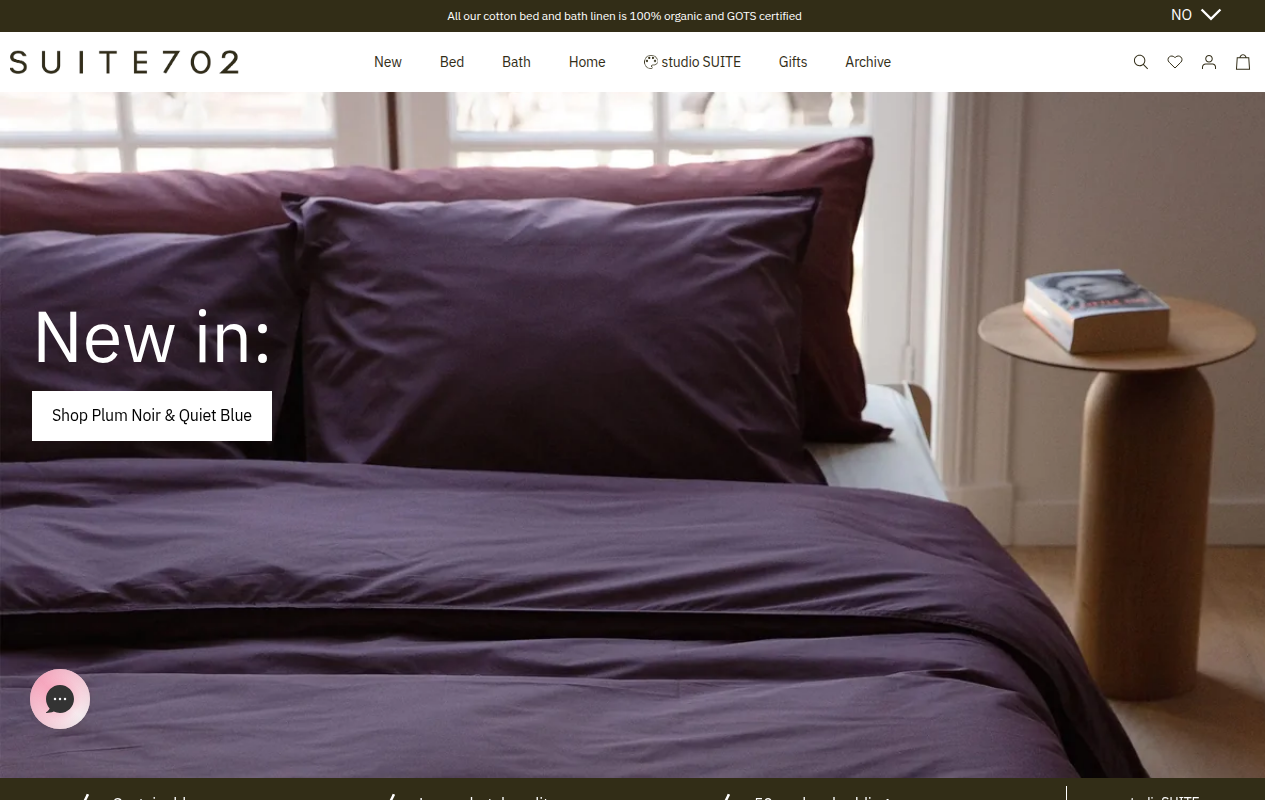Open the Gifts menu item
This screenshot has height=800, width=1280.
click(793, 62)
